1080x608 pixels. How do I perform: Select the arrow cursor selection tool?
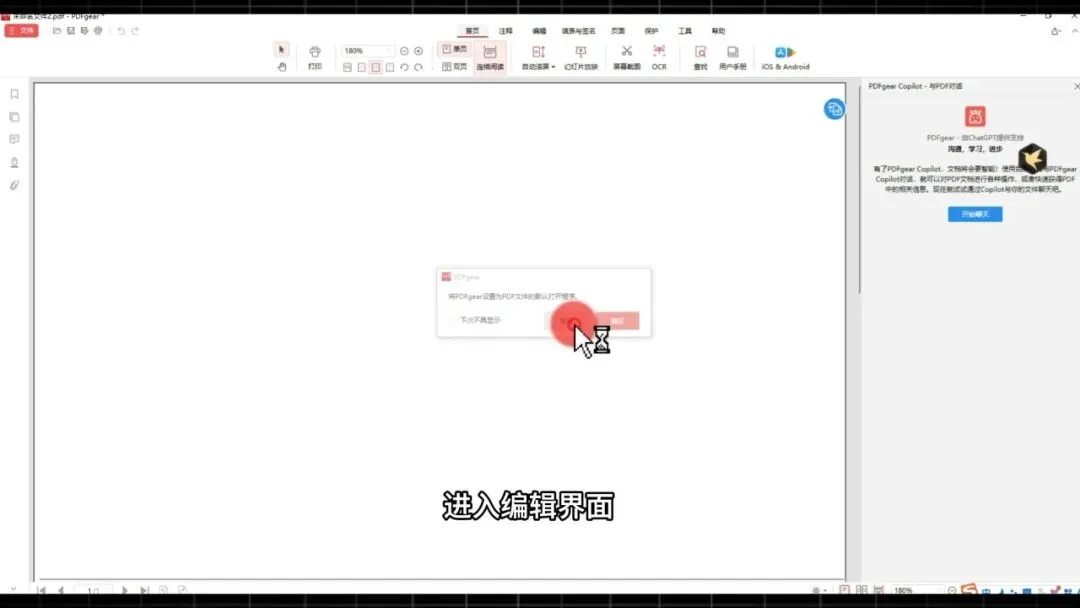(281, 50)
